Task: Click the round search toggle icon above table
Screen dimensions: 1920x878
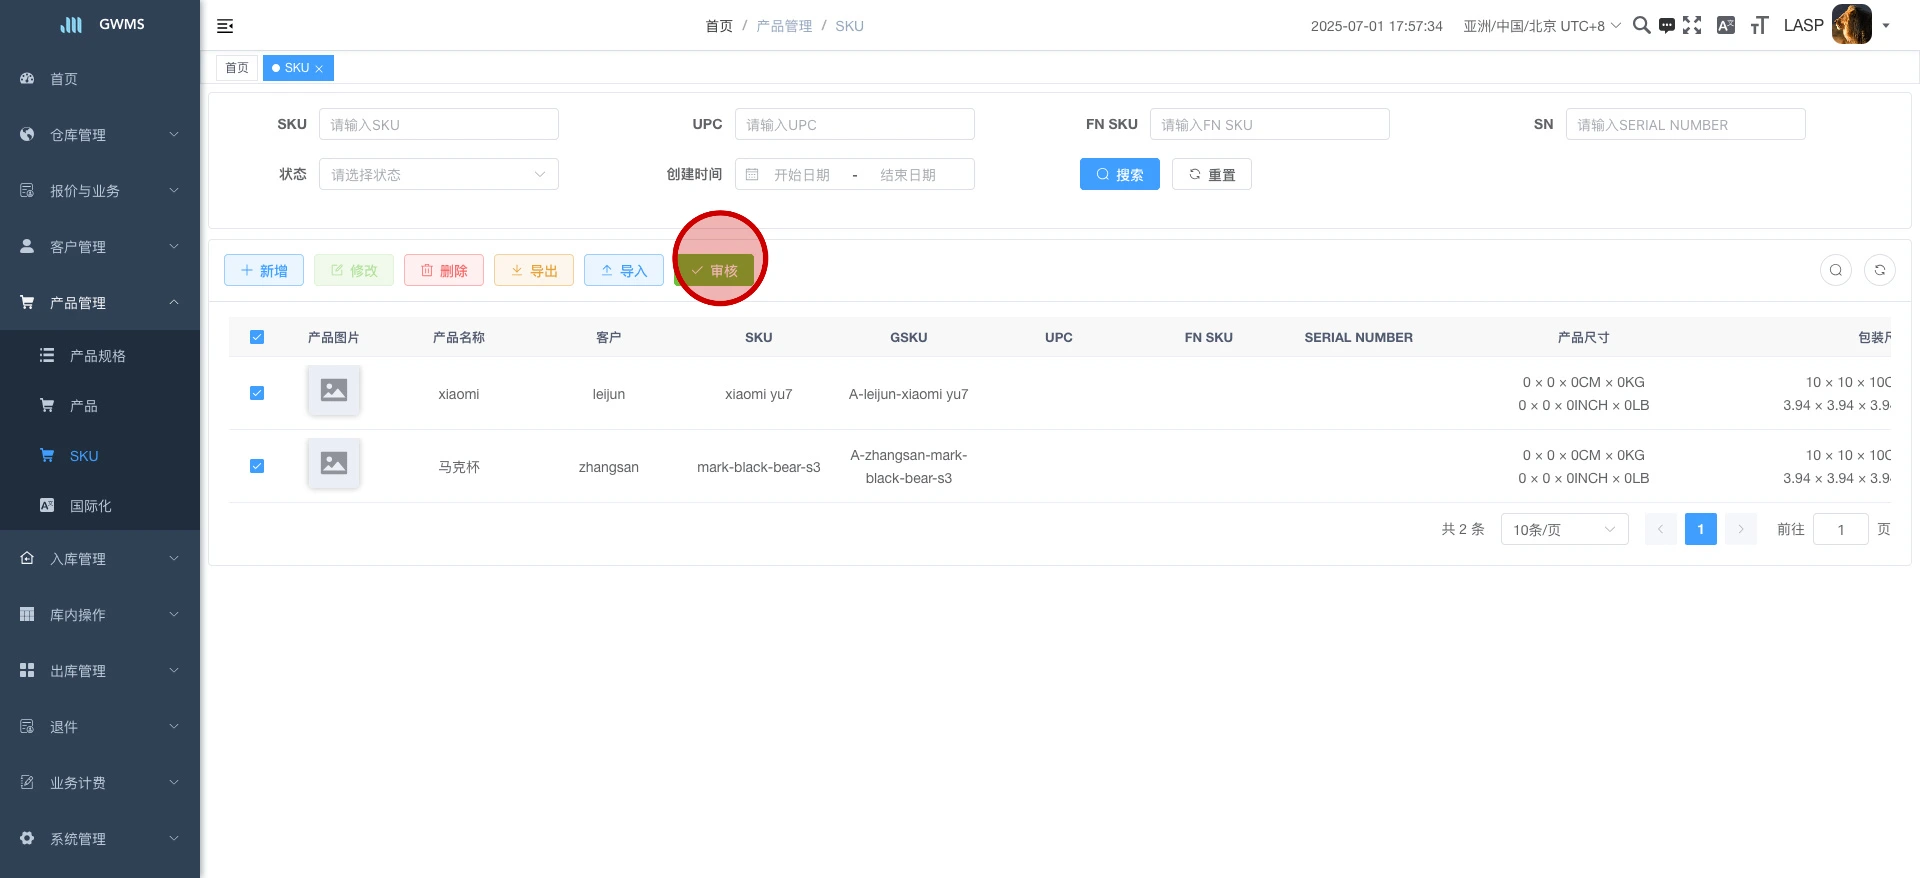Action: [x=1836, y=270]
